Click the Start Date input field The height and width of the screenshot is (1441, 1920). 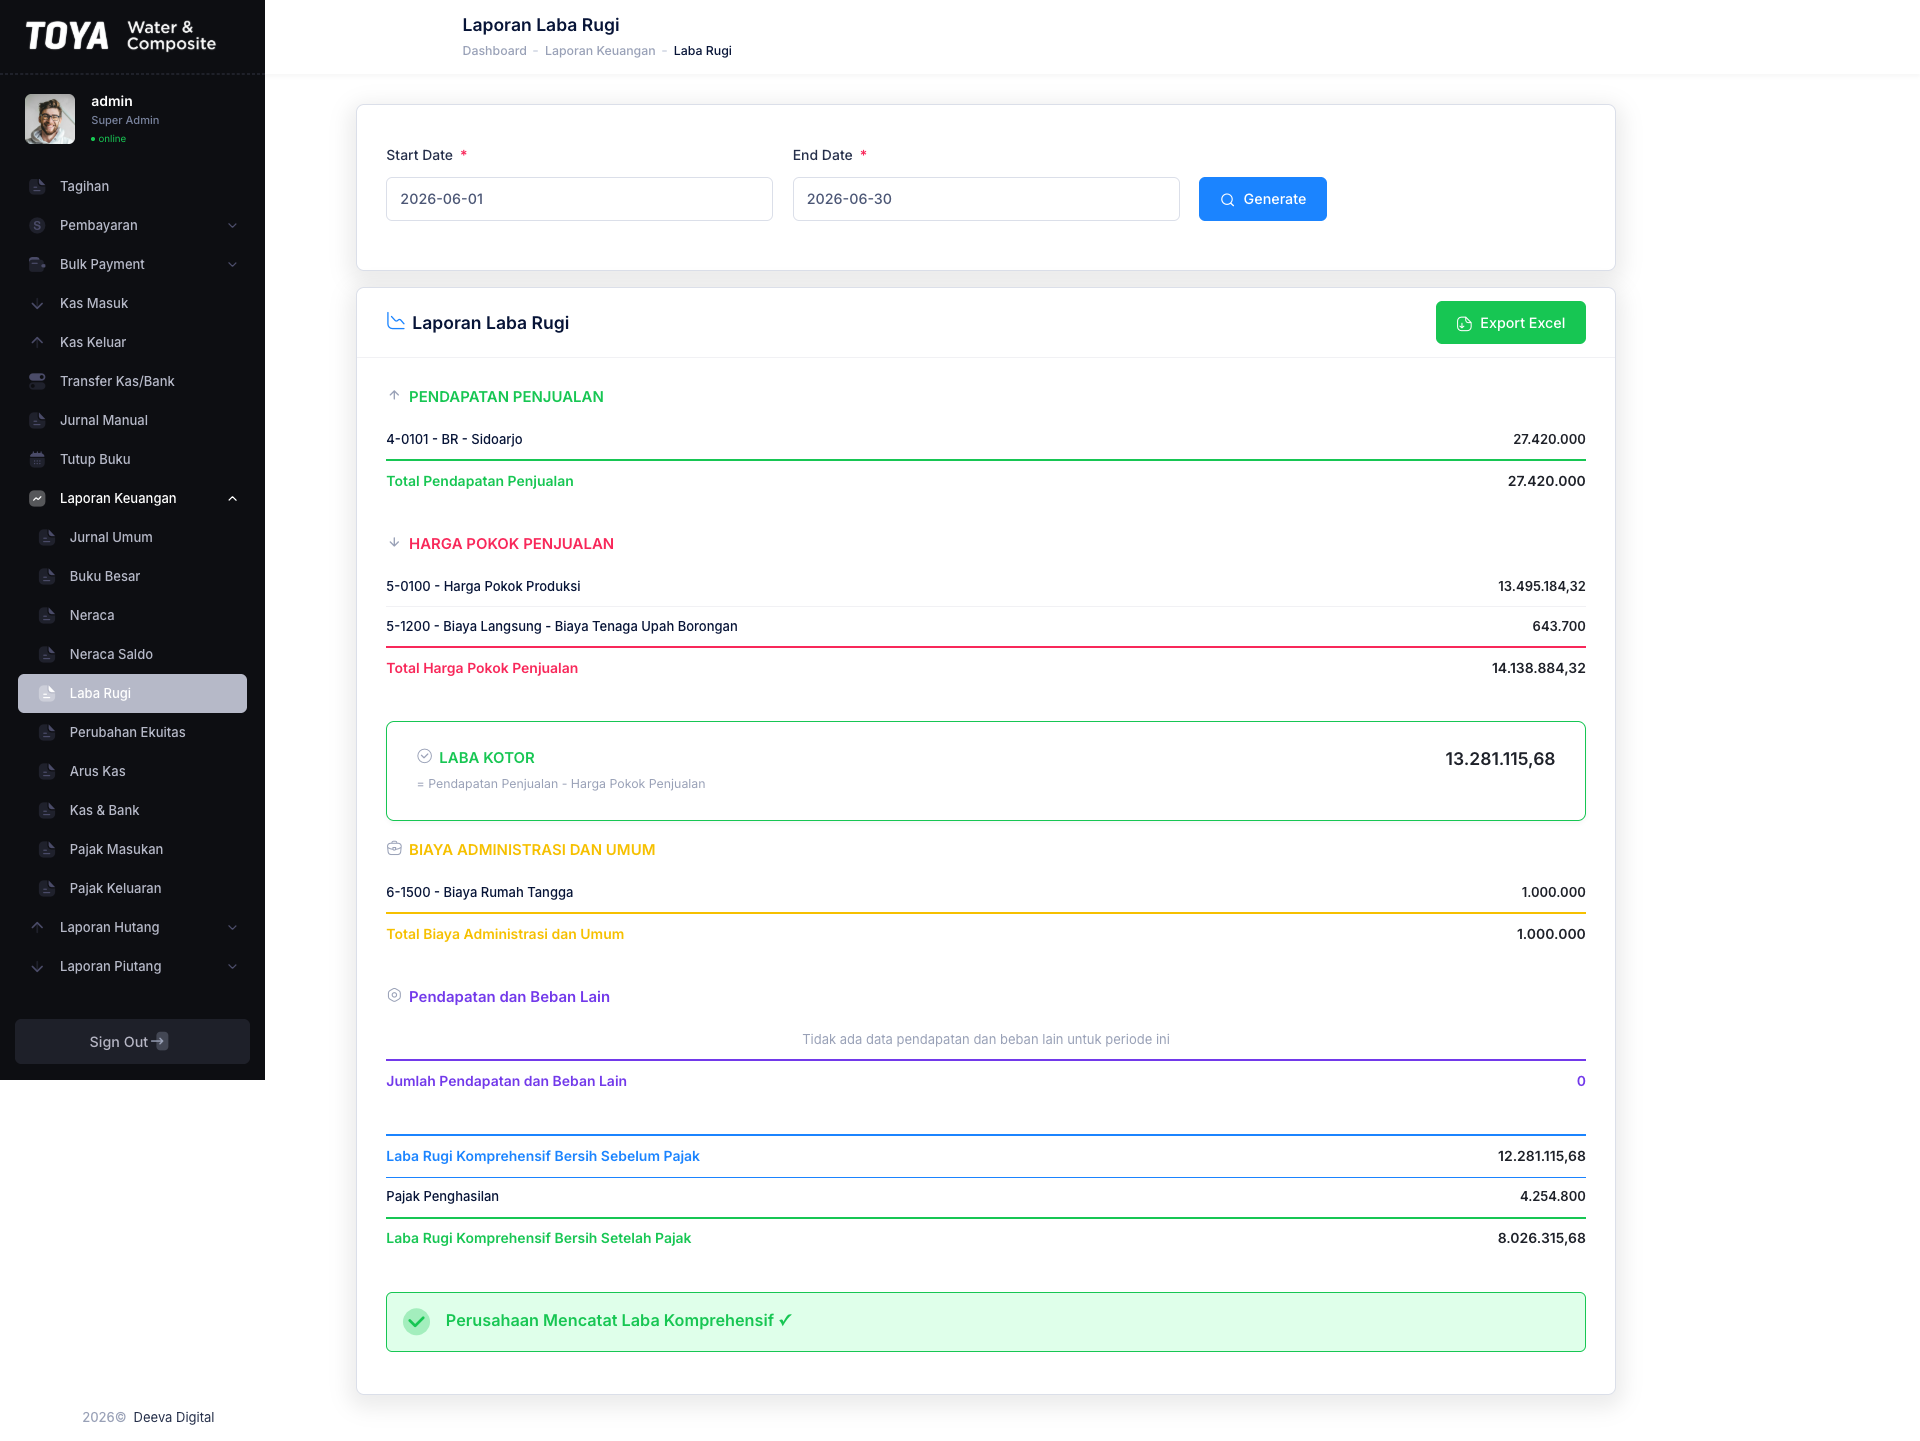coord(579,199)
